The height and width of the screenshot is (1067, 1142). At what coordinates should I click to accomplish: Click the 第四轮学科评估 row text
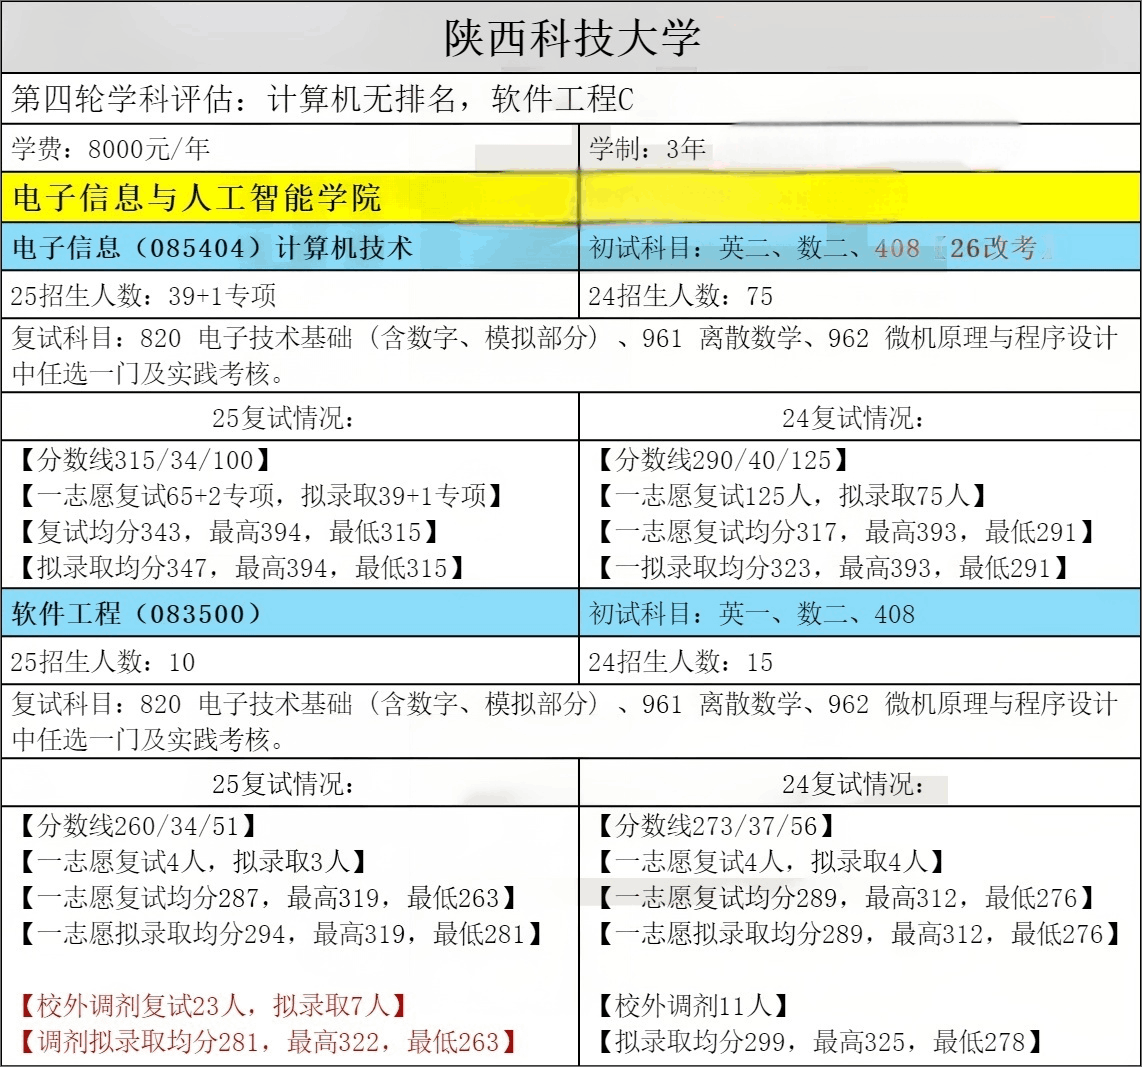click(x=322, y=99)
